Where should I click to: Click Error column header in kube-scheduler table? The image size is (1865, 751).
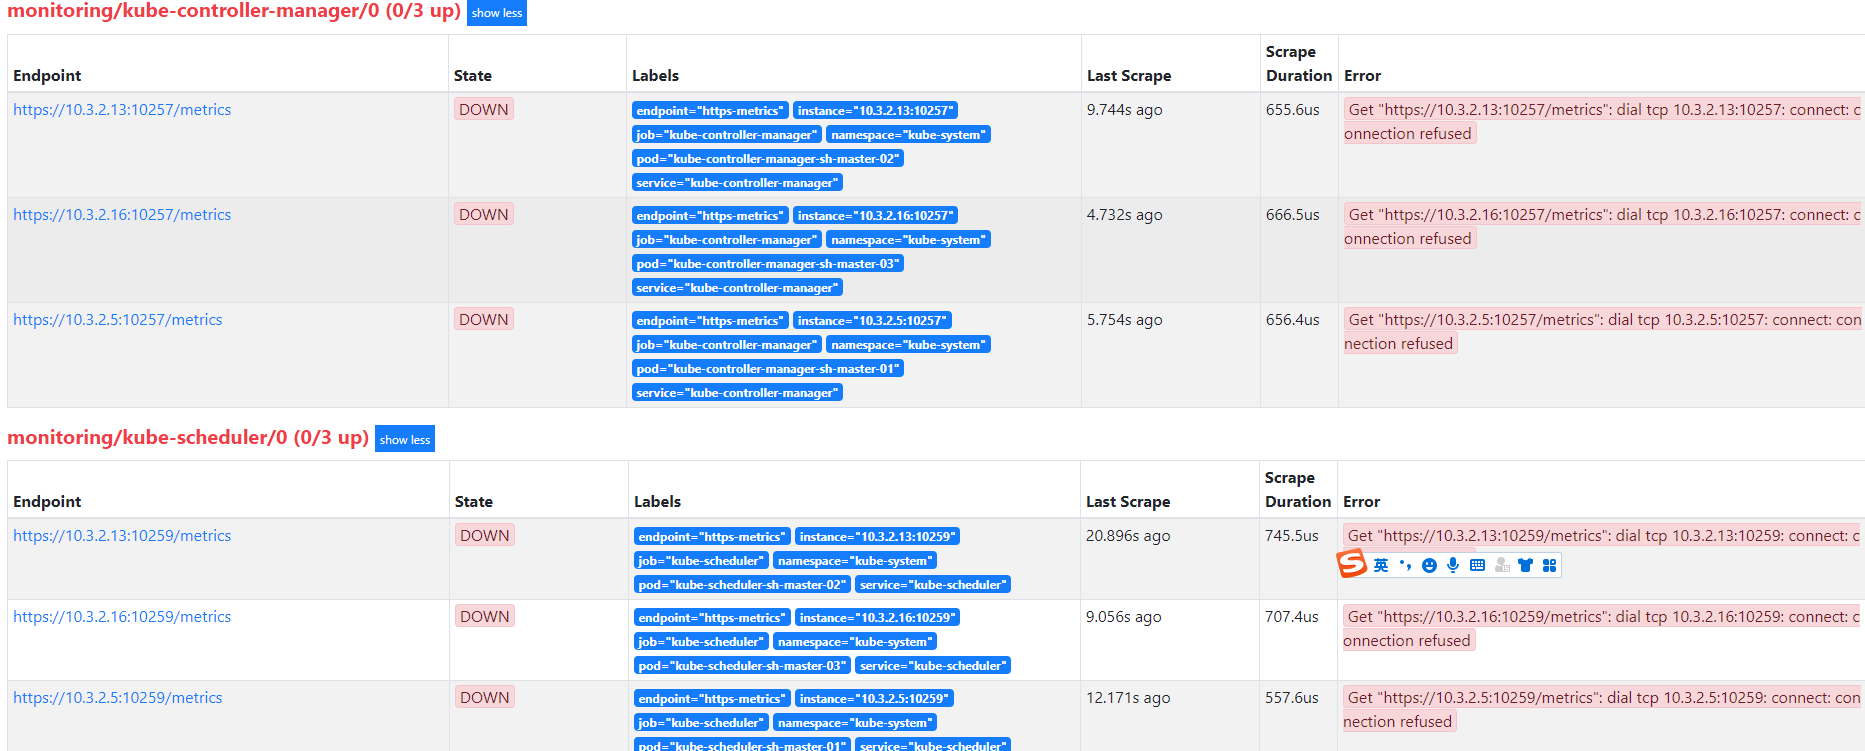point(1361,502)
